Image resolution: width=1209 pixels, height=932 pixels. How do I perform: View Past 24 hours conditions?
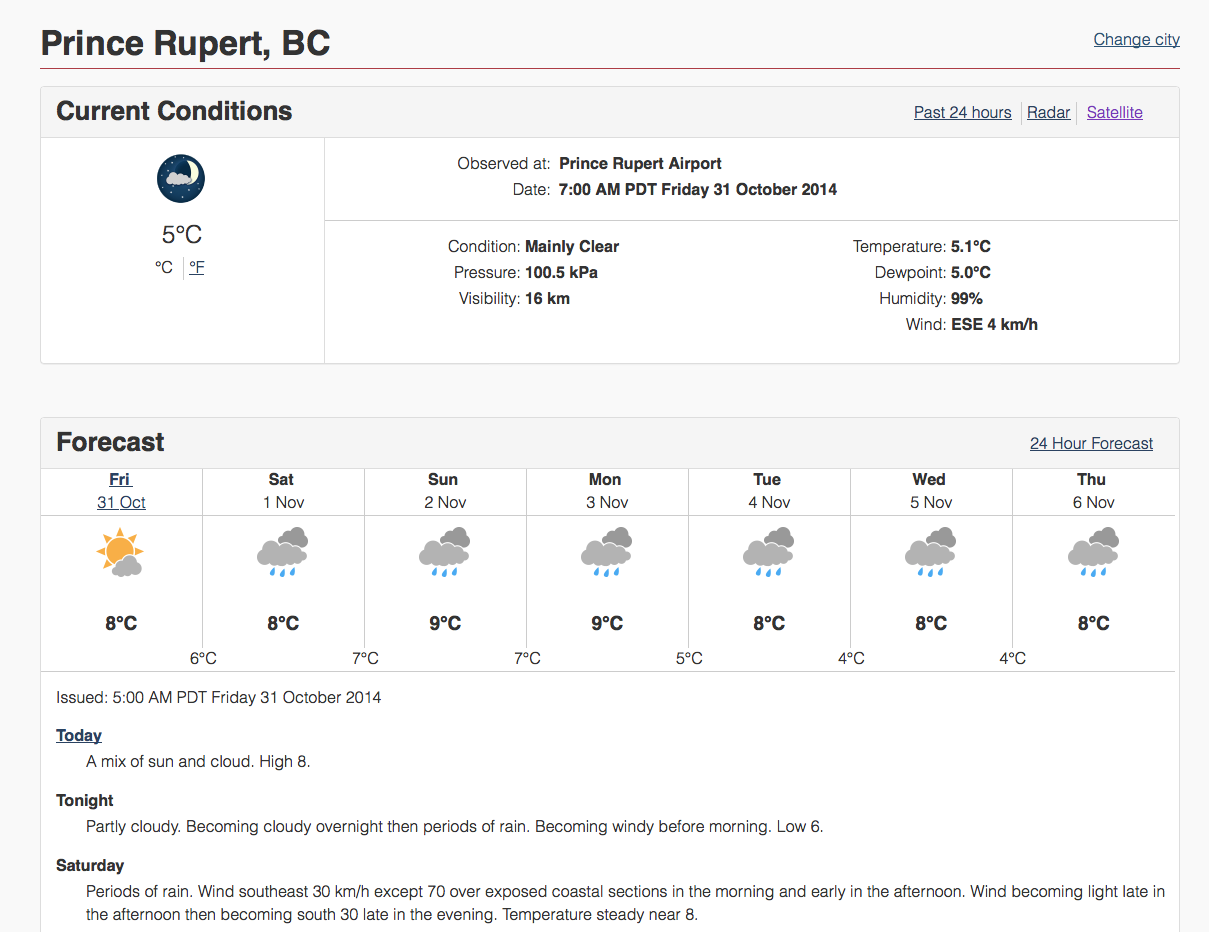(962, 112)
